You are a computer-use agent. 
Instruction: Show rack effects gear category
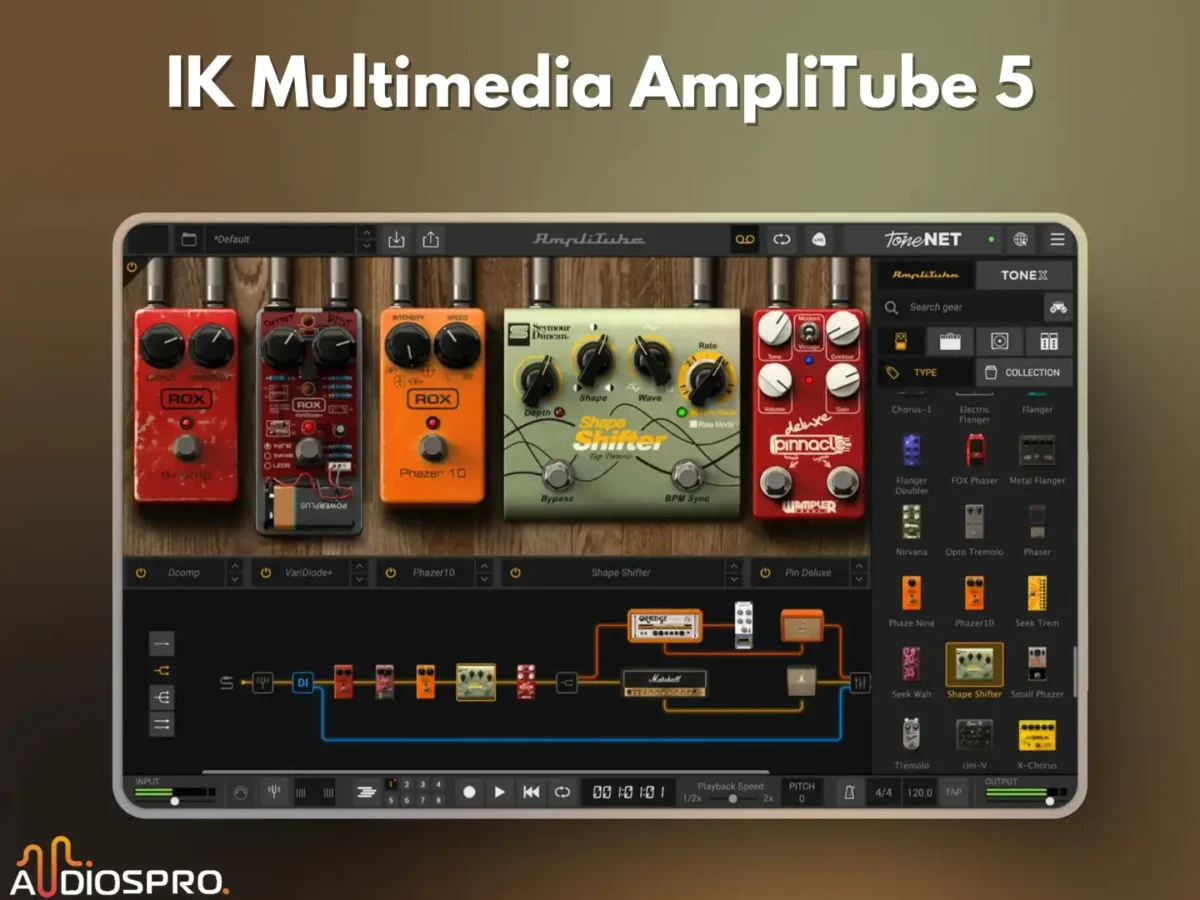[1049, 341]
